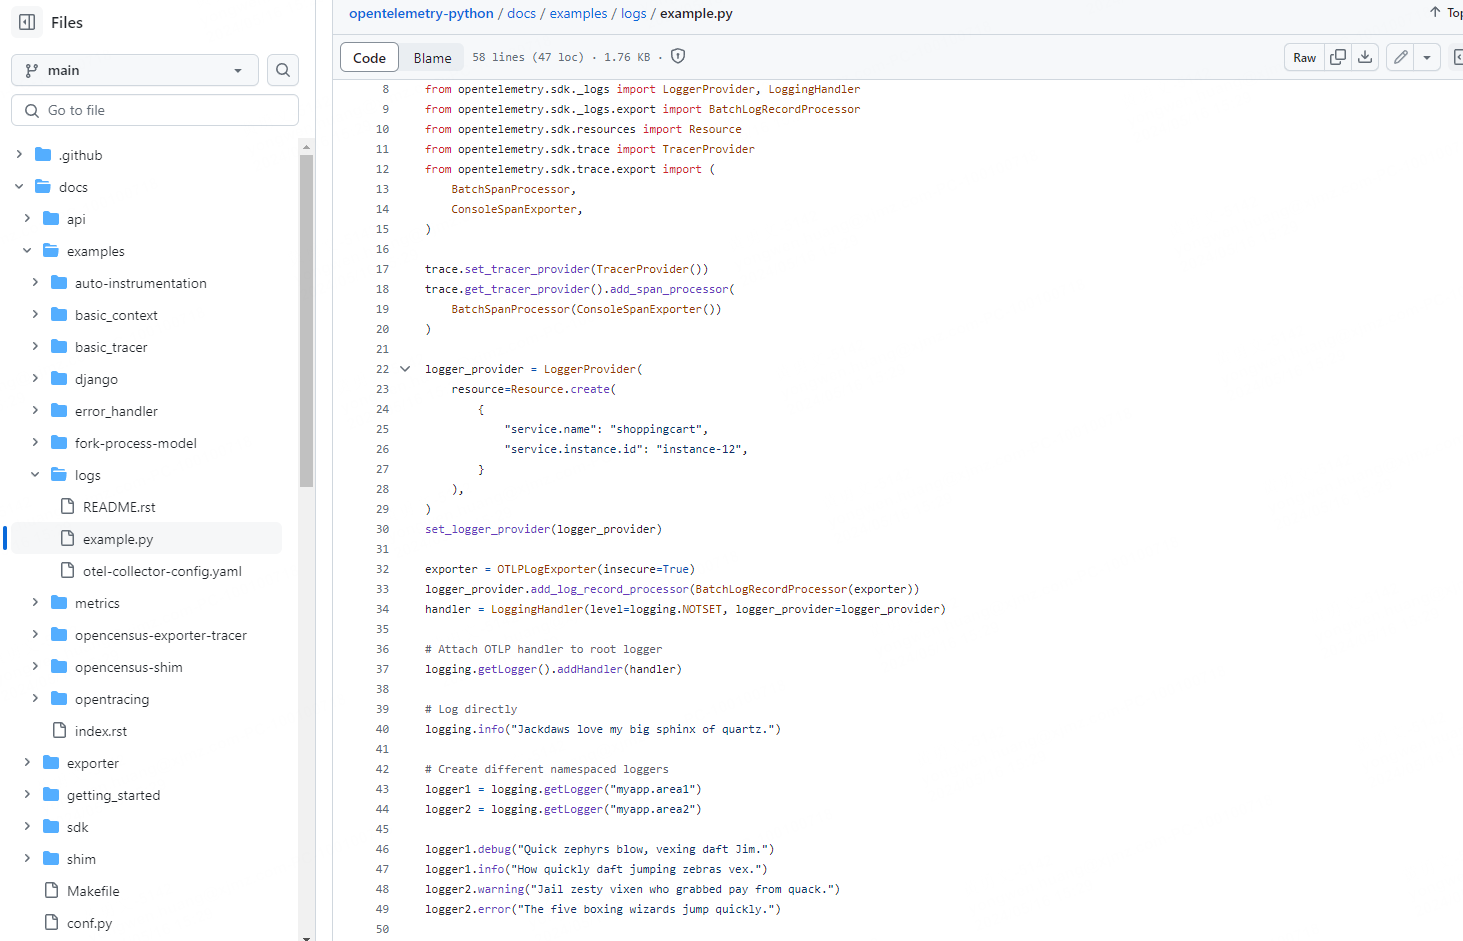1463x941 pixels.
Task: Collapse the Files side panel icon
Action: 27,22
